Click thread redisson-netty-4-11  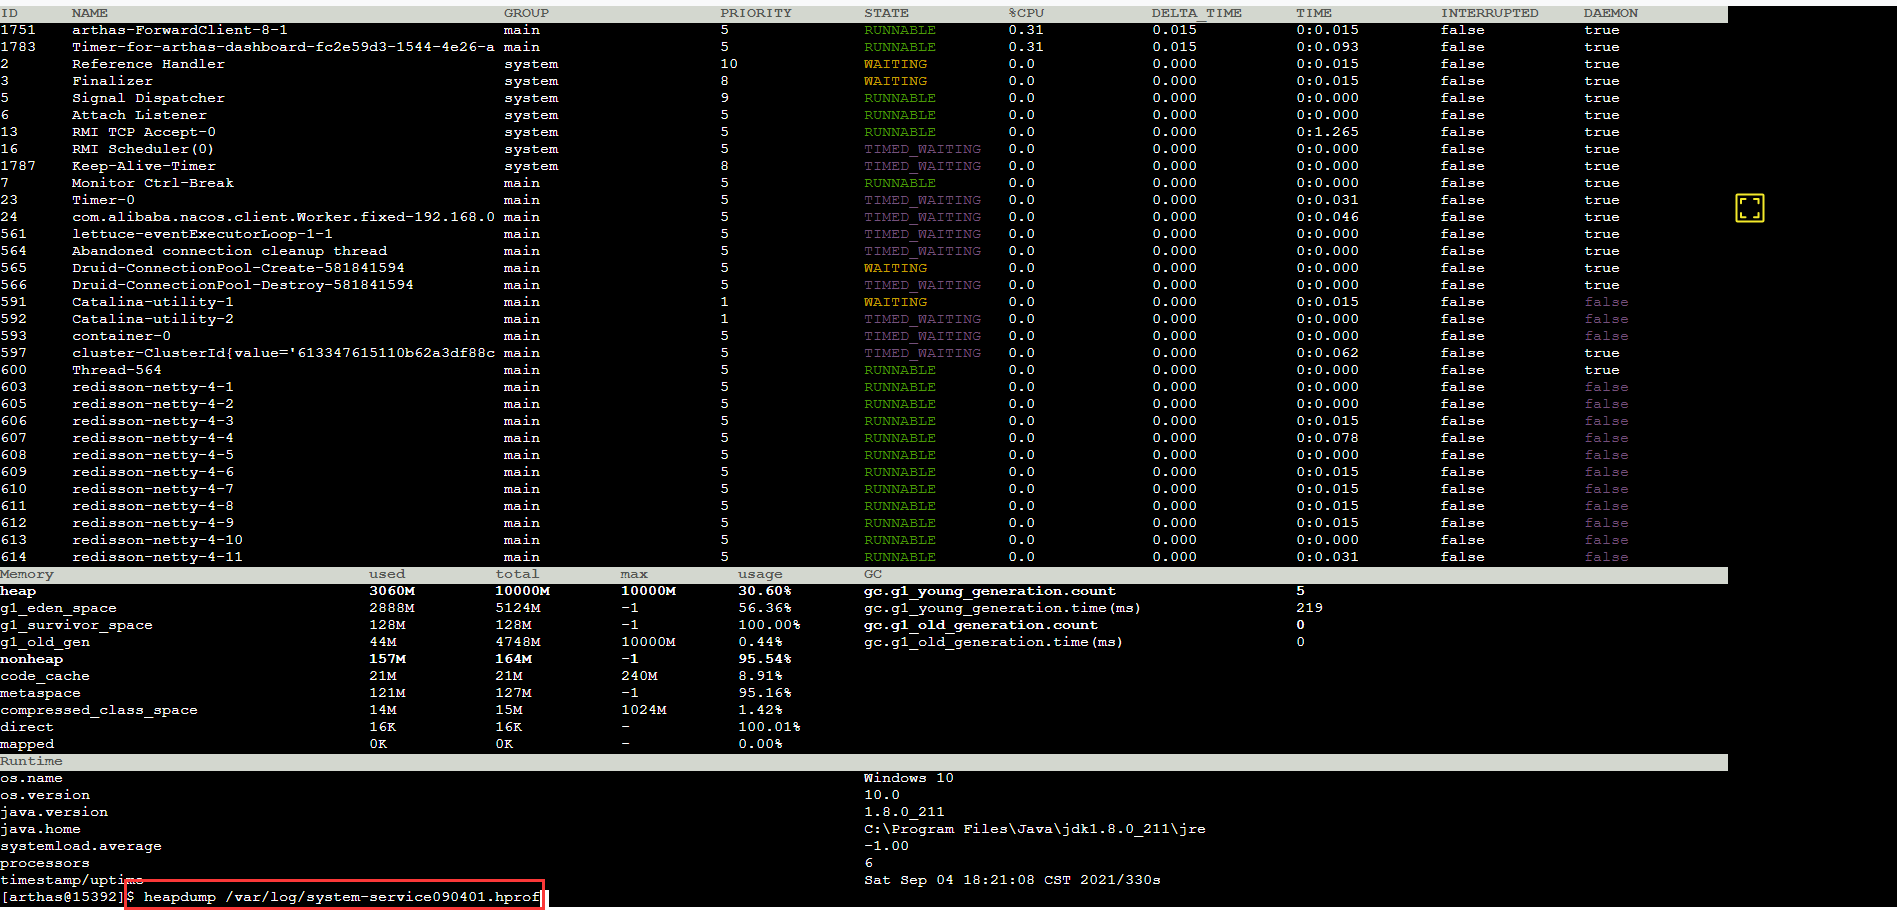click(x=157, y=557)
